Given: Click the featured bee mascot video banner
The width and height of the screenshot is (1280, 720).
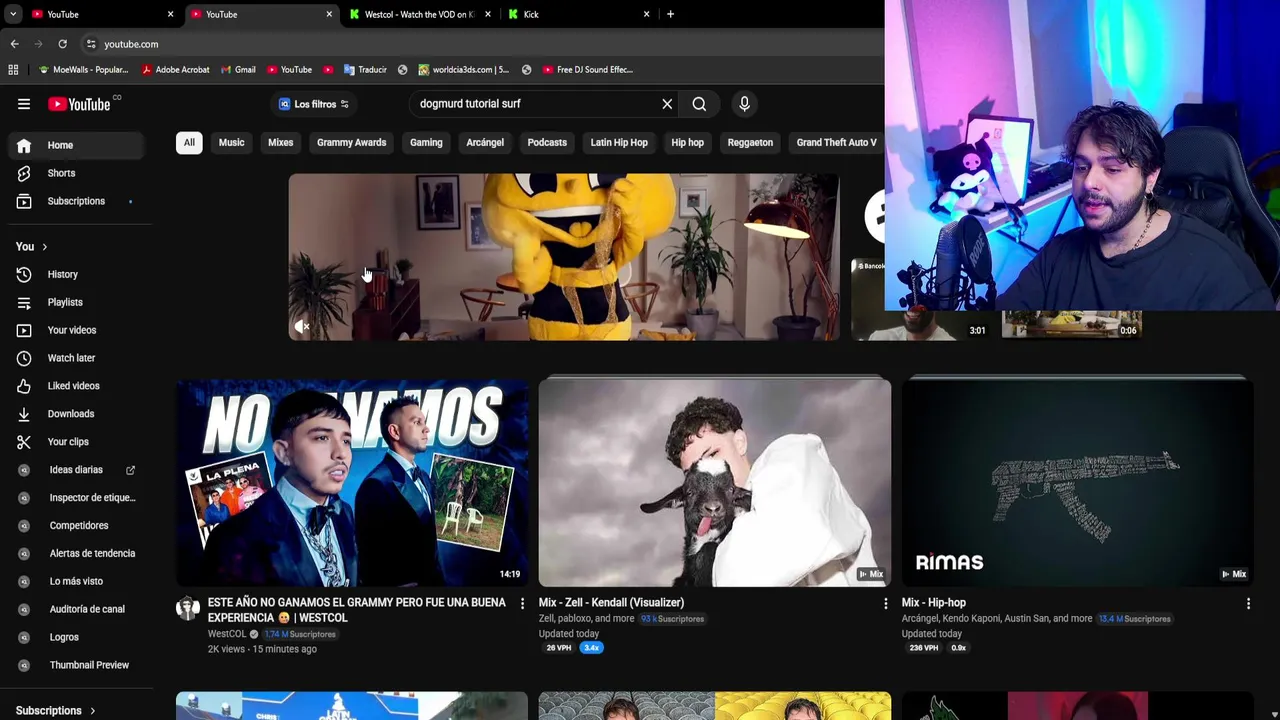Looking at the screenshot, I should coord(564,257).
